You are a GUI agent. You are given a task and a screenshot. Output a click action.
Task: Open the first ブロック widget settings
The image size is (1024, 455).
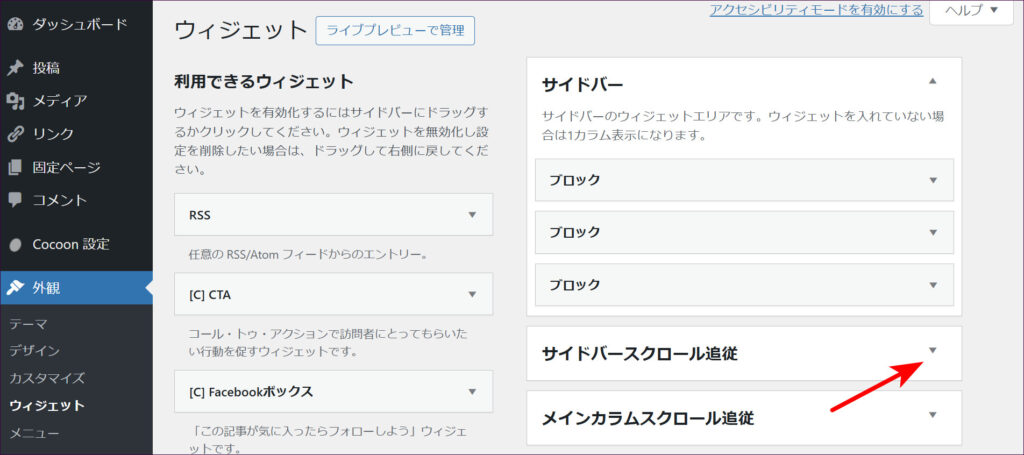pos(932,180)
